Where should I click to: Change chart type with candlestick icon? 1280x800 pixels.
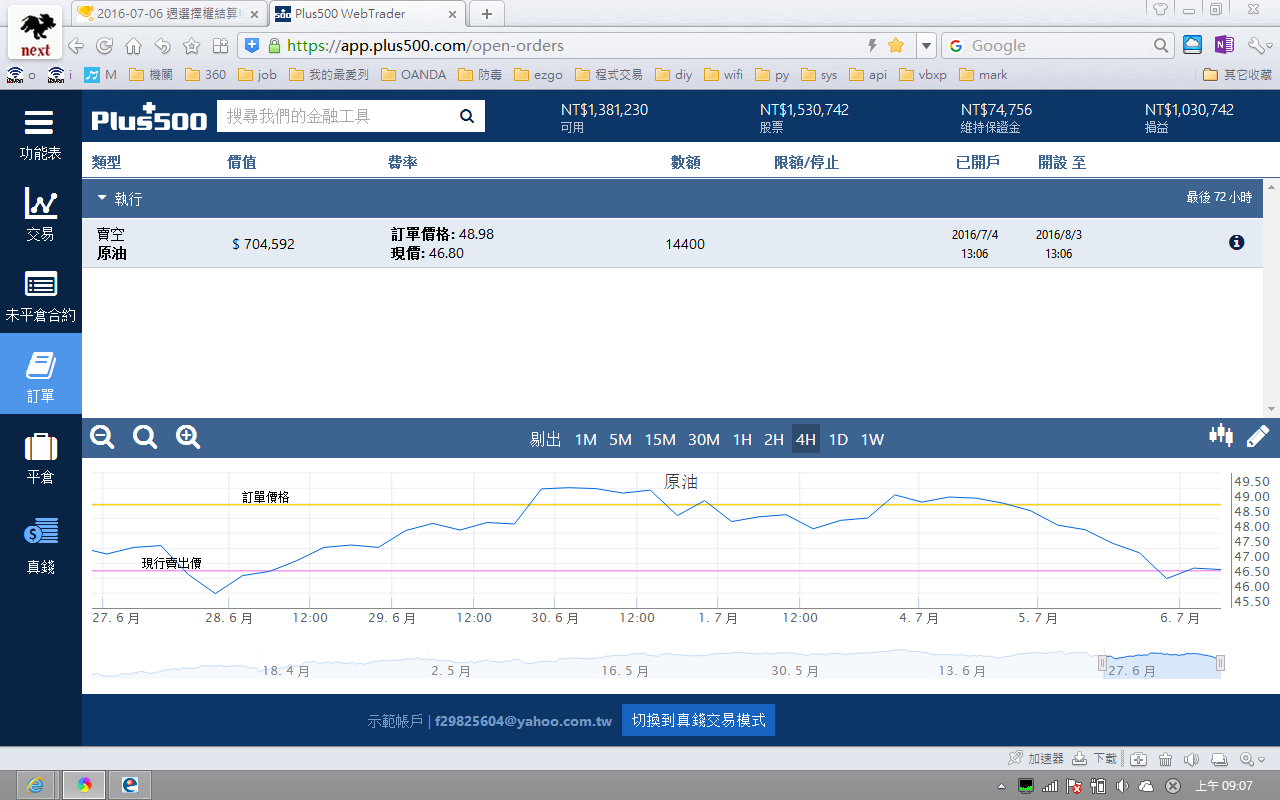[1221, 435]
